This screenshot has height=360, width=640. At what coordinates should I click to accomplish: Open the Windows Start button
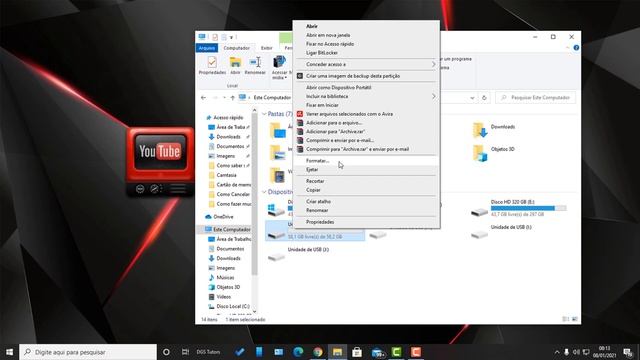point(9,352)
